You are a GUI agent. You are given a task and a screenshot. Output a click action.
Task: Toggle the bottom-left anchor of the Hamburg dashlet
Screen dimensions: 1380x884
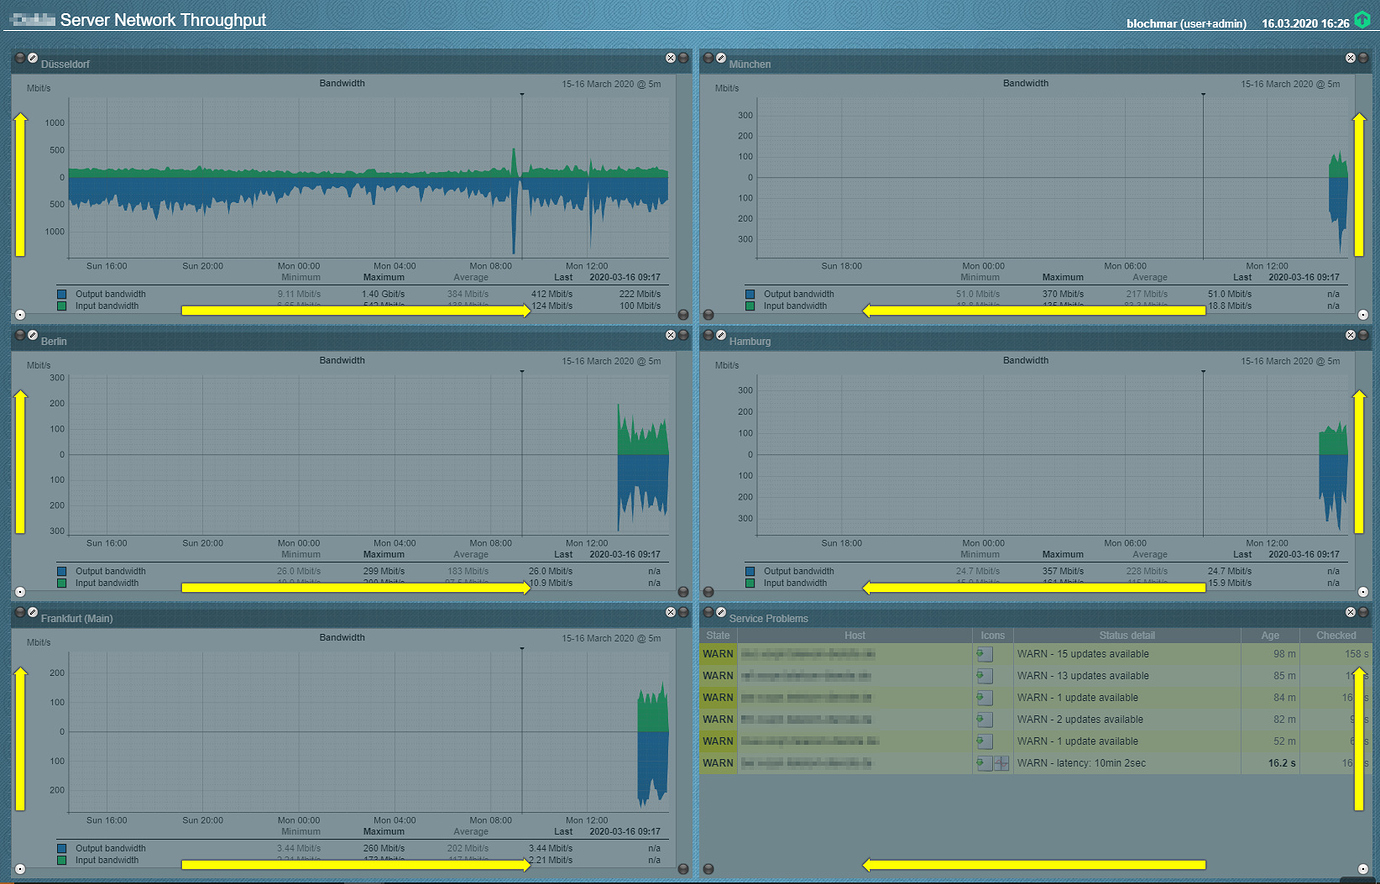pos(708,591)
